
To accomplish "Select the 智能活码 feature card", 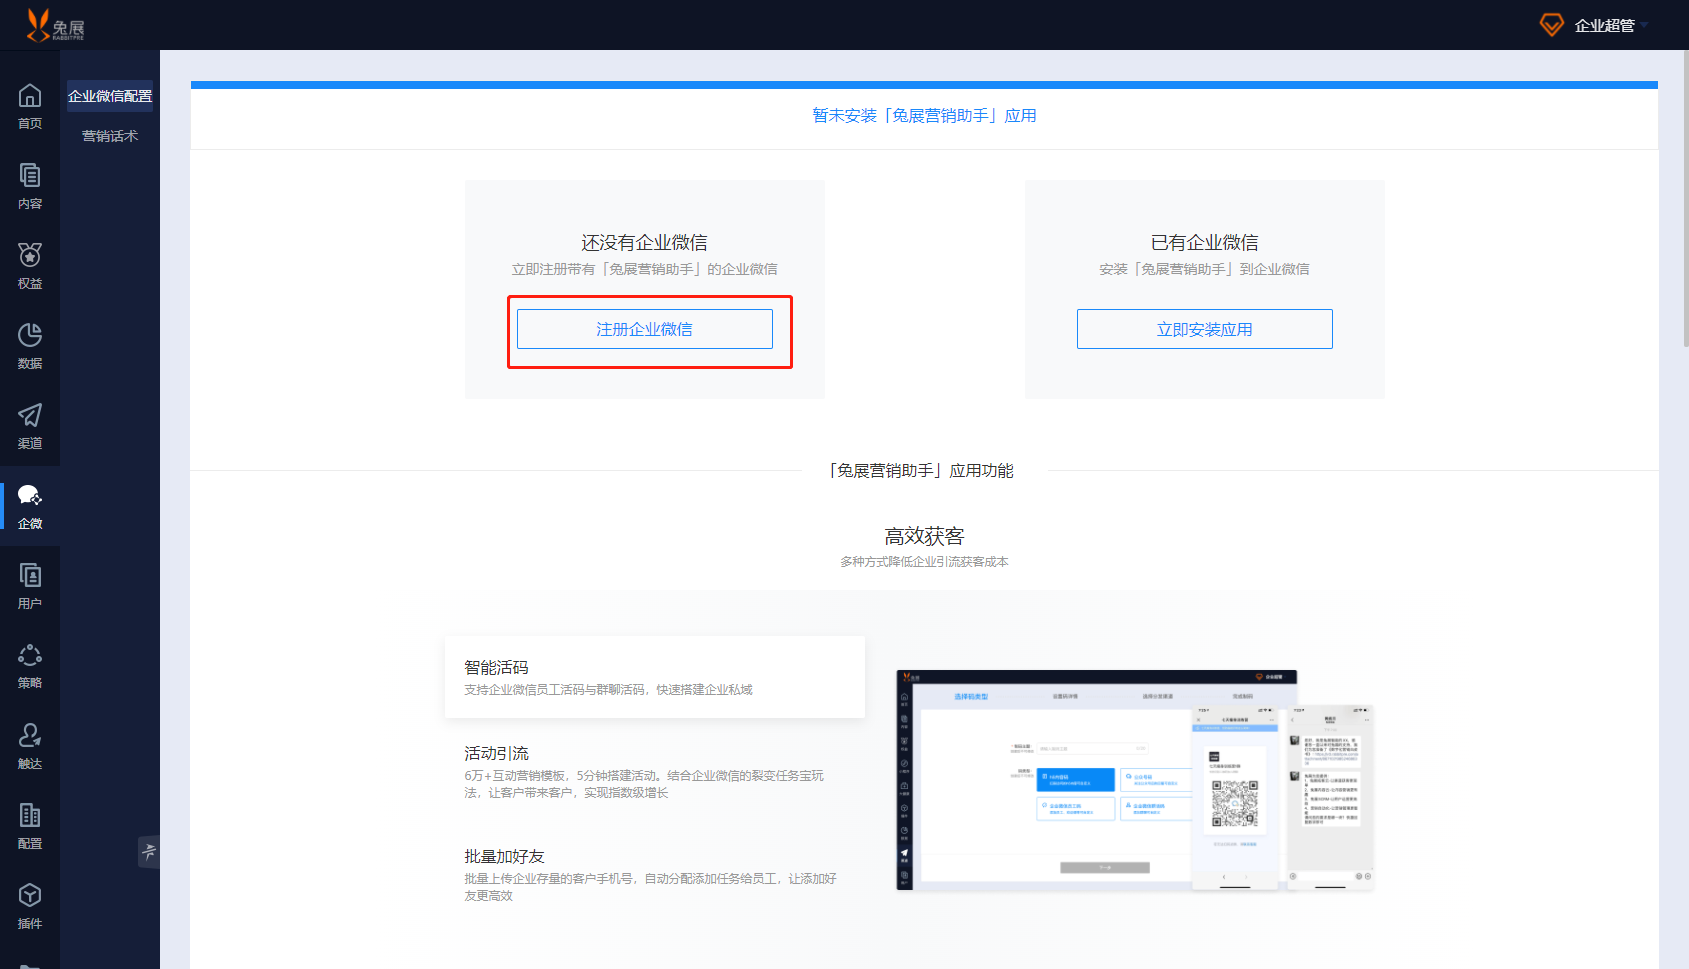I will point(655,677).
